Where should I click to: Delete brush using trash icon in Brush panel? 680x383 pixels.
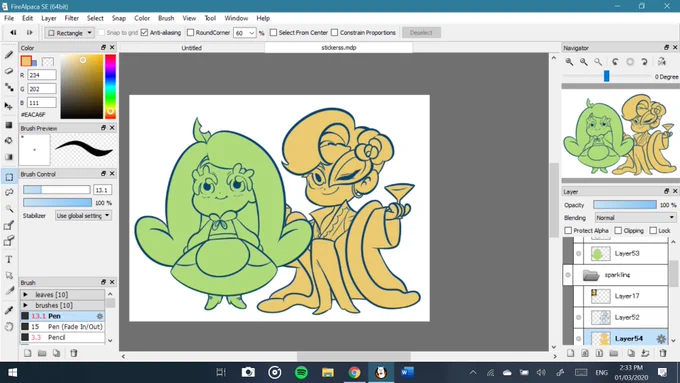(x=74, y=353)
